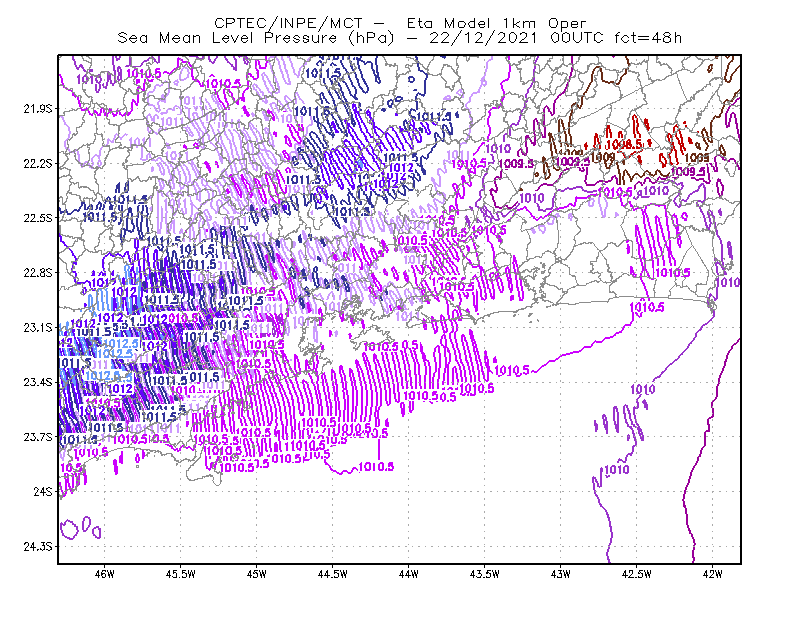Screen dimensions: 800x618
Task: Click 'Sea Mean Level Pressure (hPa)' subtitle
Action: tap(256, 38)
